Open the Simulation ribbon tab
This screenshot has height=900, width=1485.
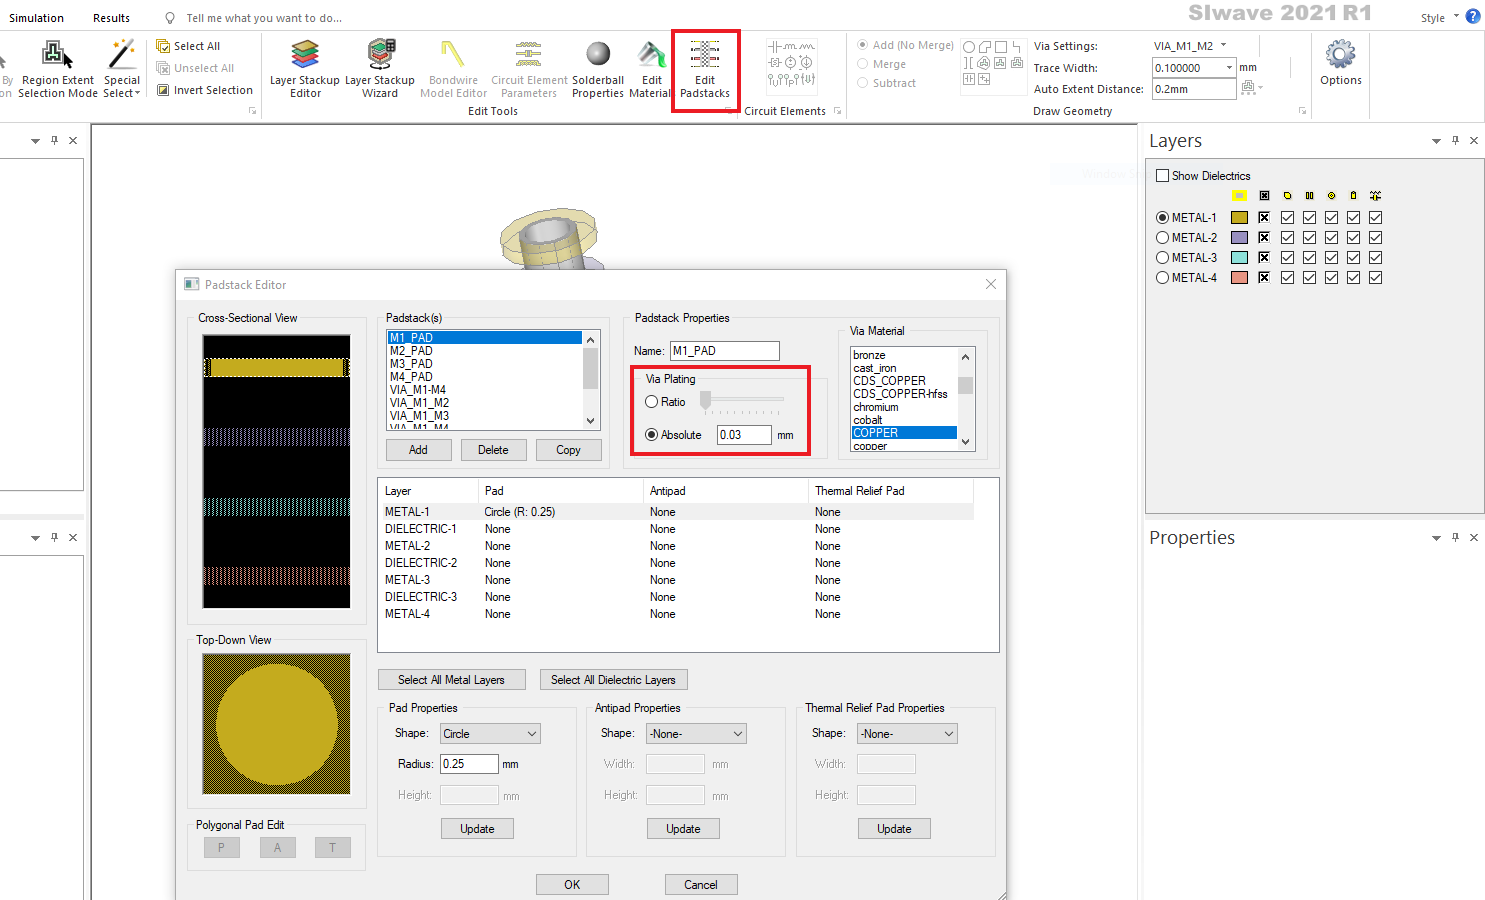tap(36, 18)
